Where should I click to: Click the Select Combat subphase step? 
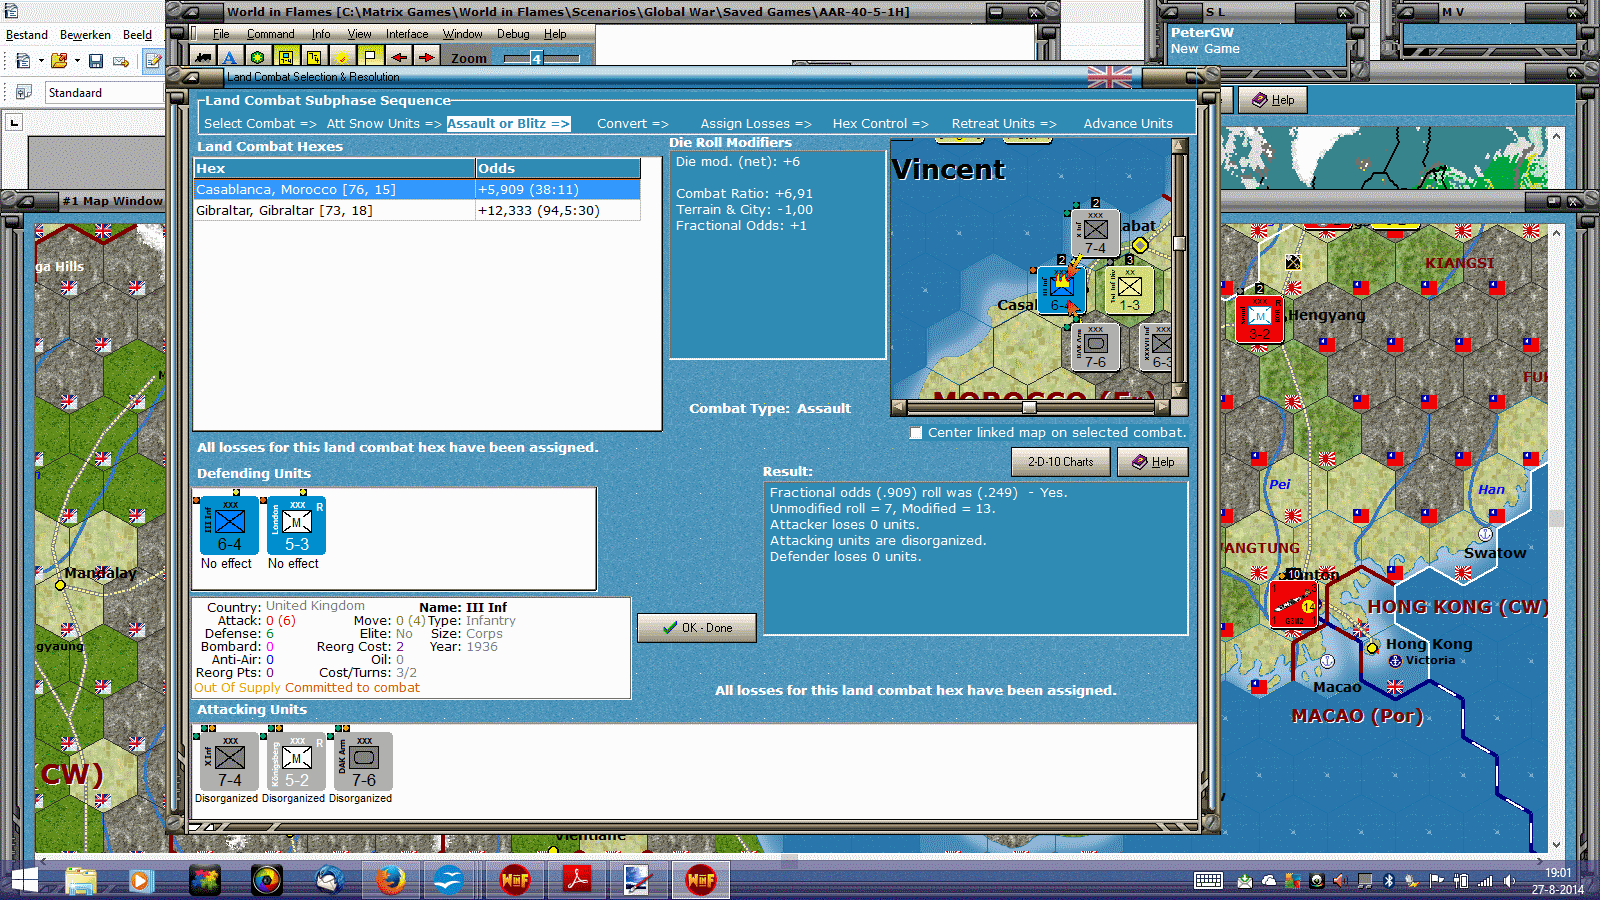[260, 124]
